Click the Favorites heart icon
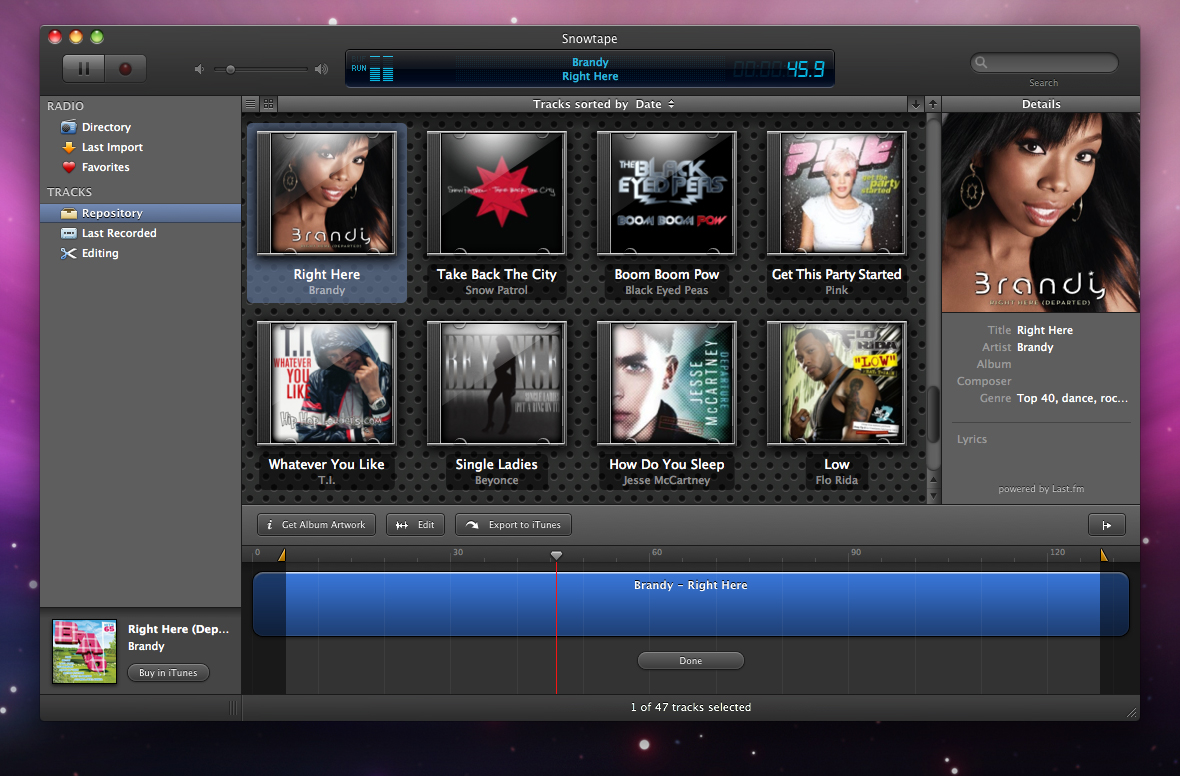Image resolution: width=1180 pixels, height=776 pixels. pos(68,167)
